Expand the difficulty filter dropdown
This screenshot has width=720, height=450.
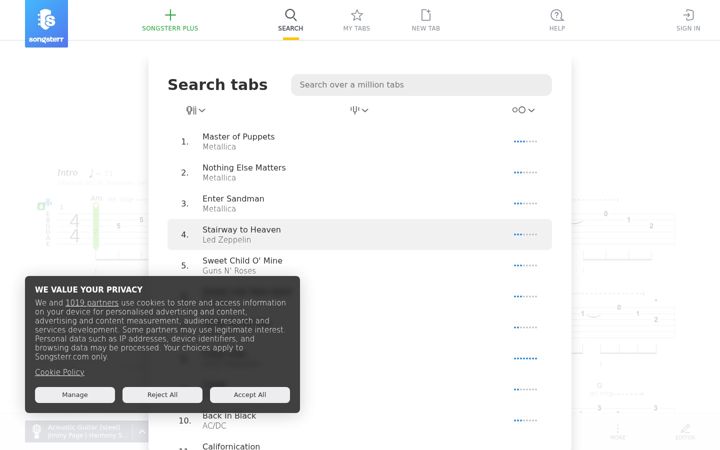(x=523, y=110)
